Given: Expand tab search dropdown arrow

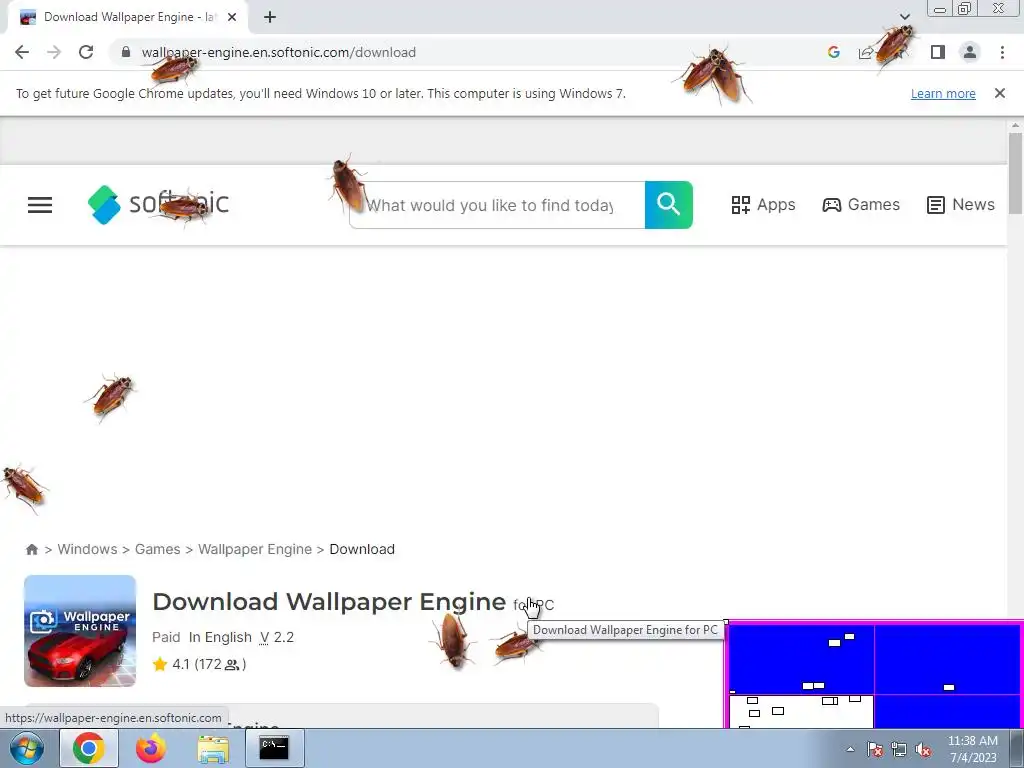Looking at the screenshot, I should coord(904,17).
